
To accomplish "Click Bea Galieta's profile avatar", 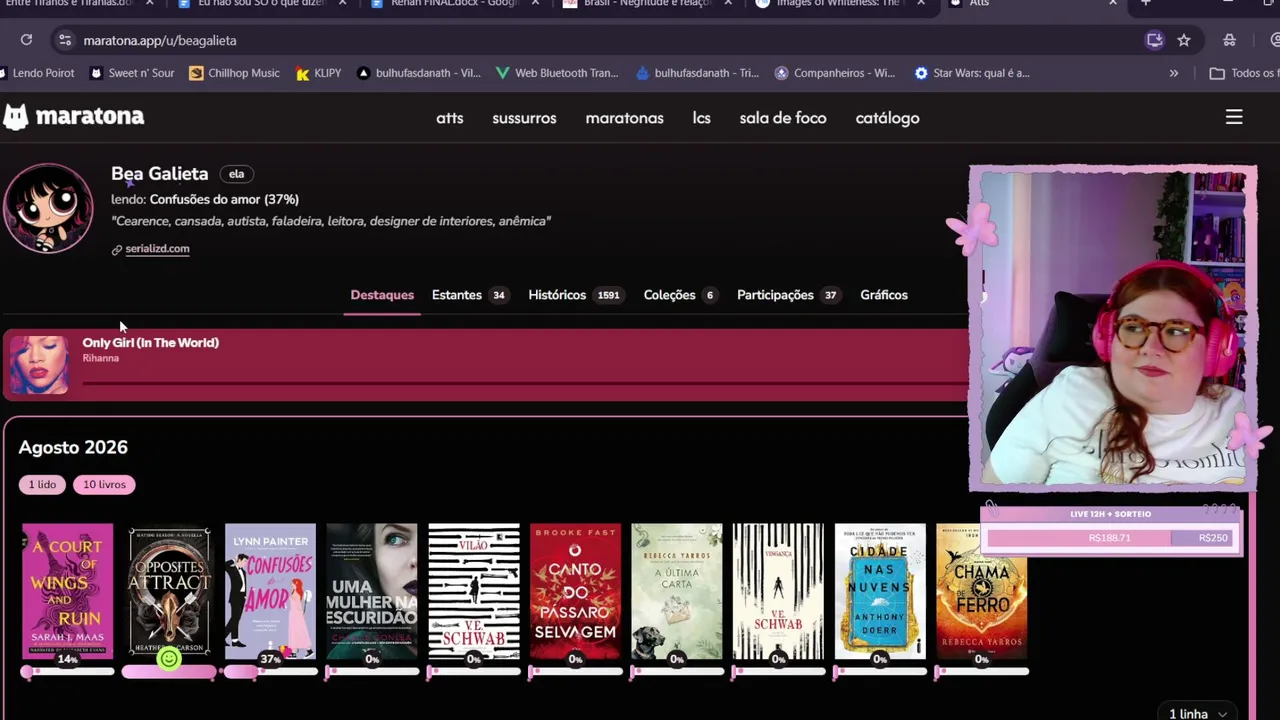I will coord(48,208).
